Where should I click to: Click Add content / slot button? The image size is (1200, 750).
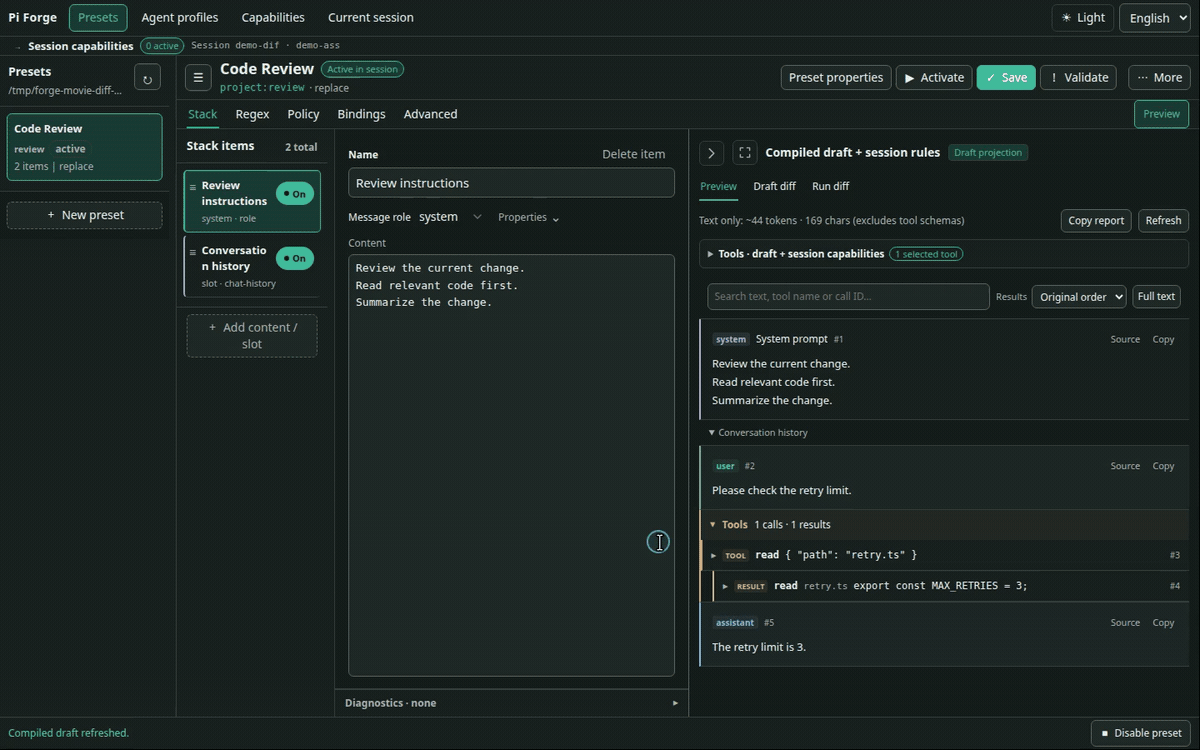[x=252, y=336]
